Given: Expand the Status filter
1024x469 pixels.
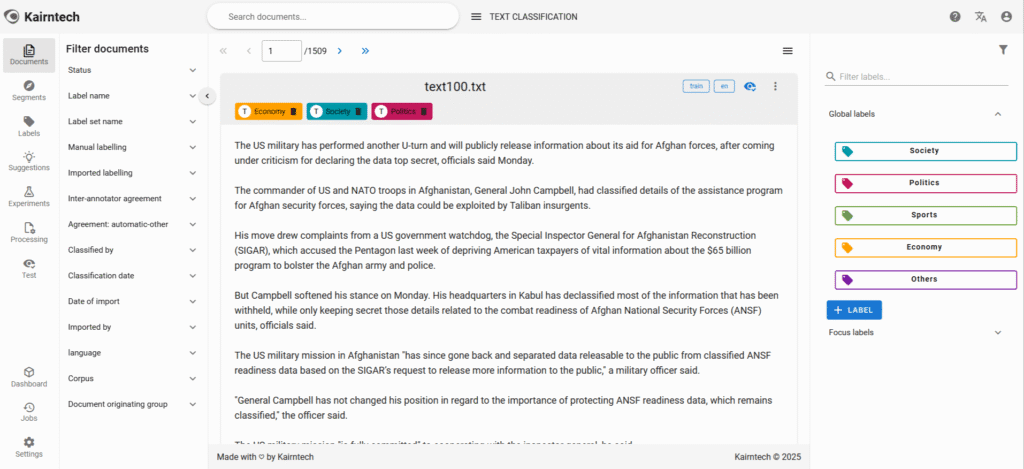Looking at the screenshot, I should coord(192,70).
